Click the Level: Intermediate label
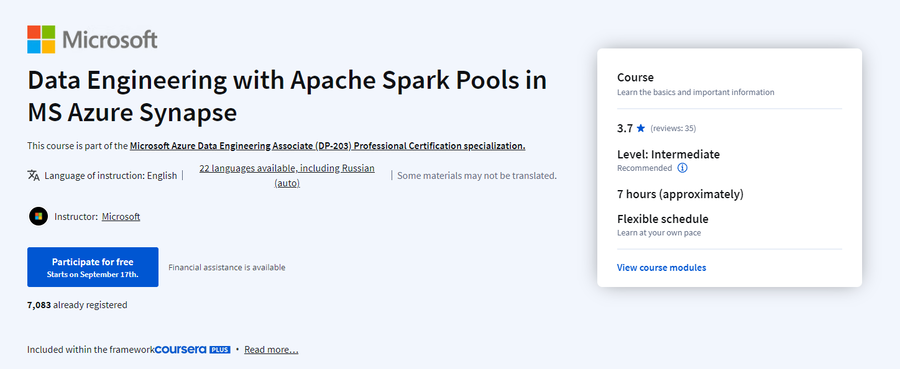900x369 pixels. pyautogui.click(x=668, y=154)
